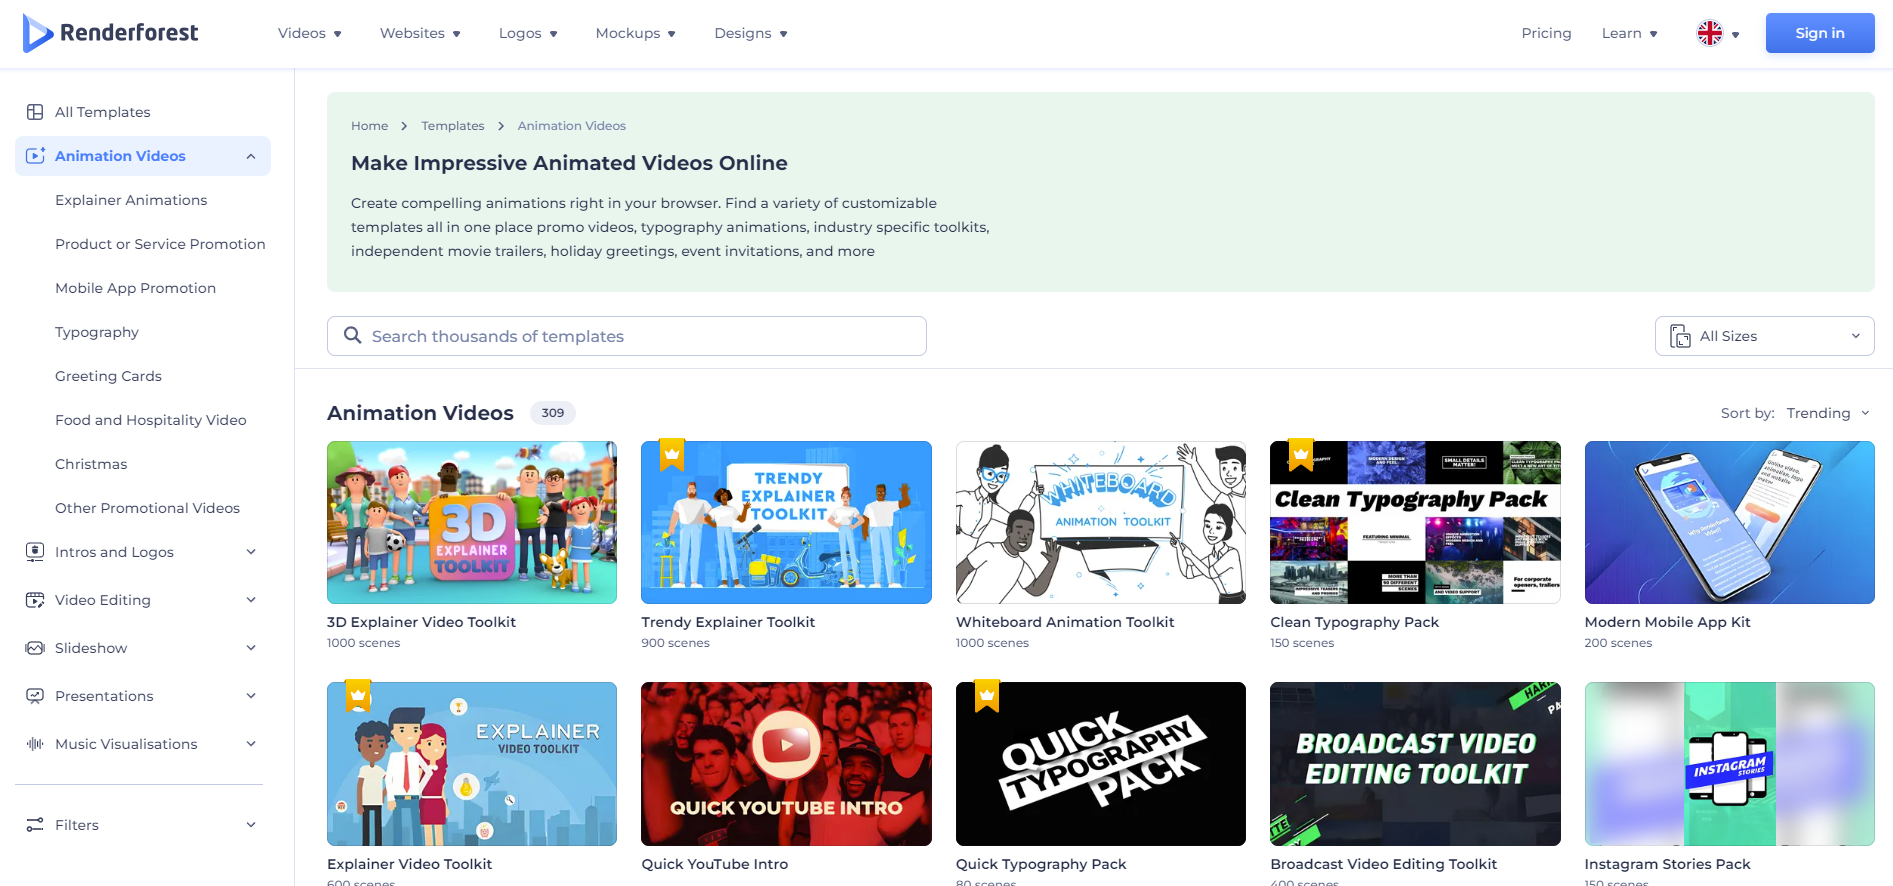
Task: Open the Whiteboard Animation Toolkit thumbnail
Action: click(x=1100, y=522)
